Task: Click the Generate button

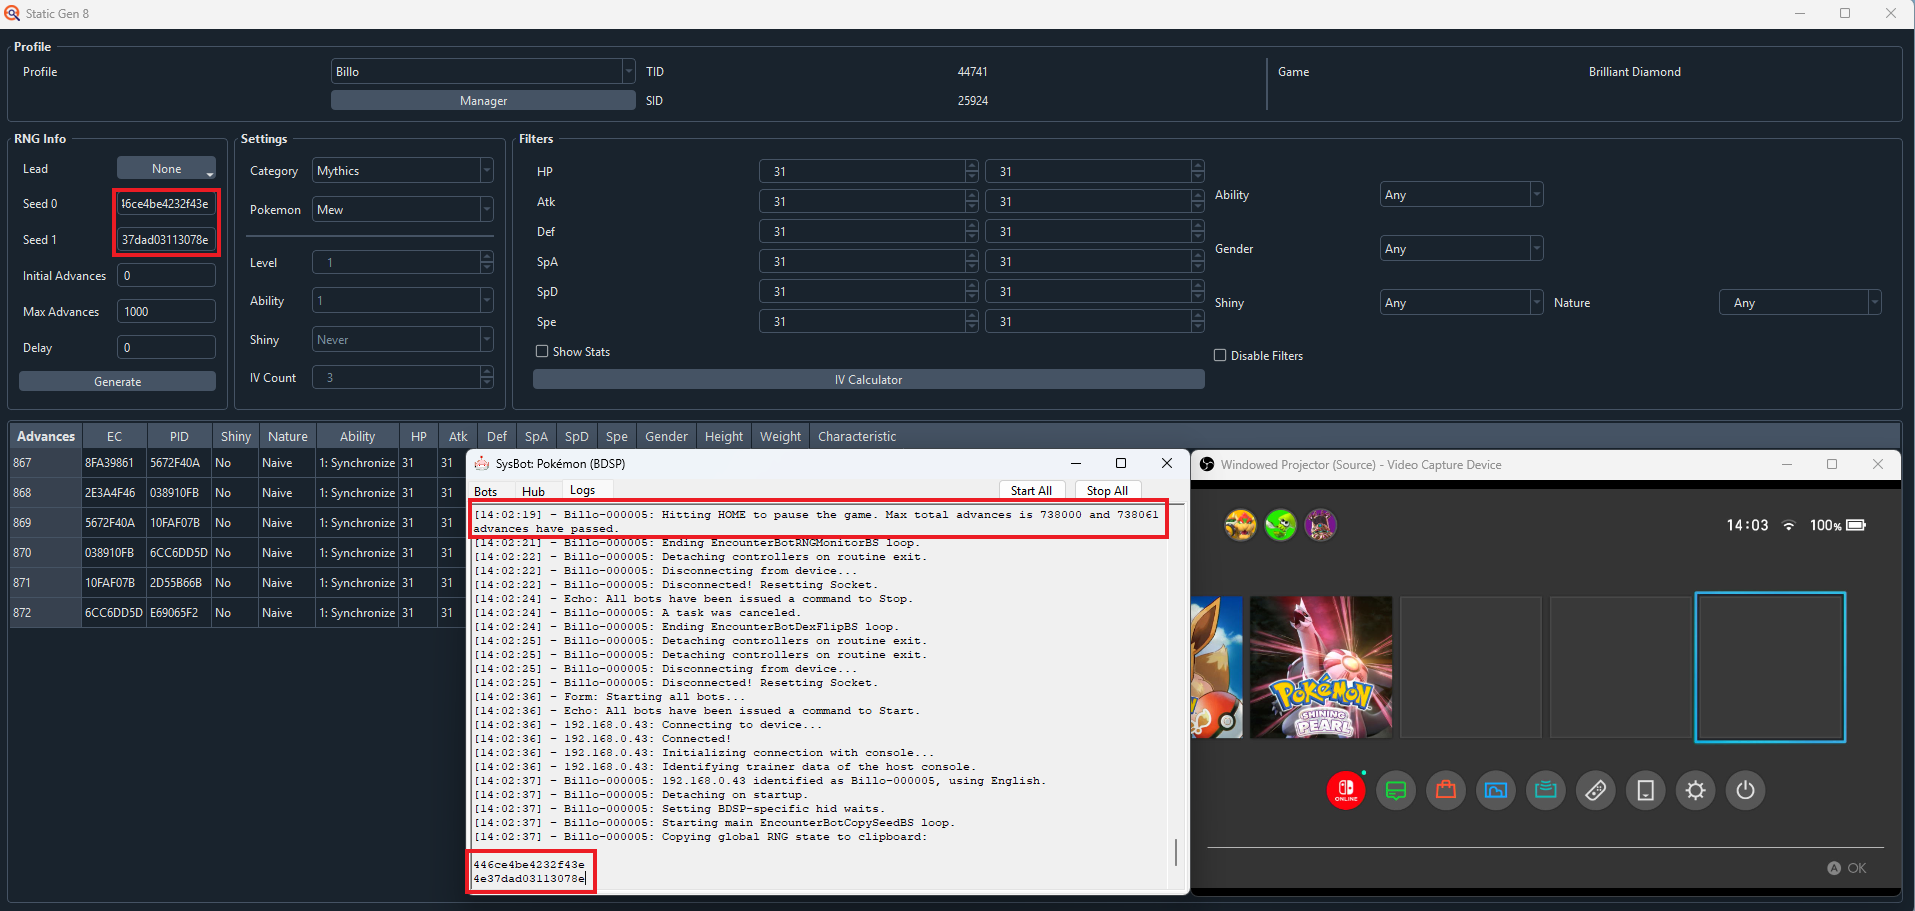Action: pos(117,382)
